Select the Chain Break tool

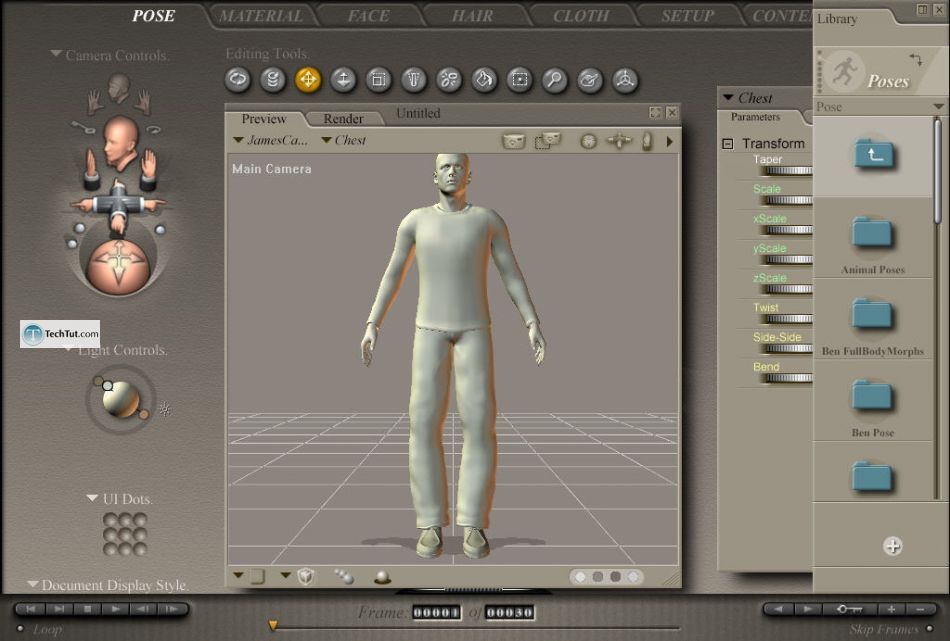click(449, 80)
